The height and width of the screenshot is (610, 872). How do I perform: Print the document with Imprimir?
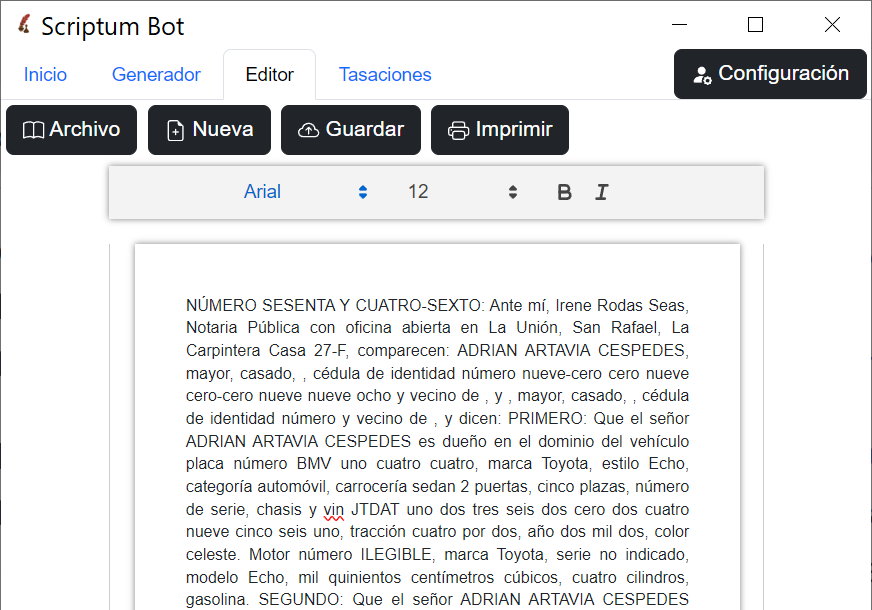point(500,130)
